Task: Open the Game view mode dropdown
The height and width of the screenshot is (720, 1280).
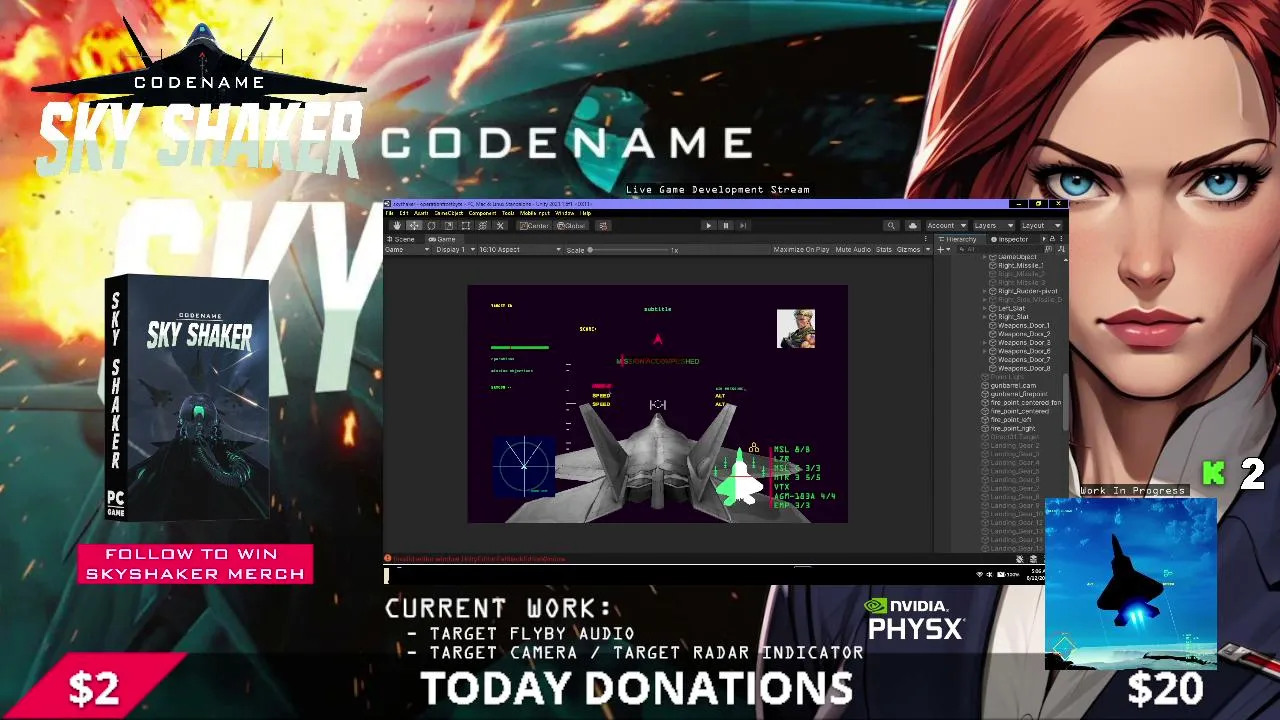Action: [x=408, y=249]
